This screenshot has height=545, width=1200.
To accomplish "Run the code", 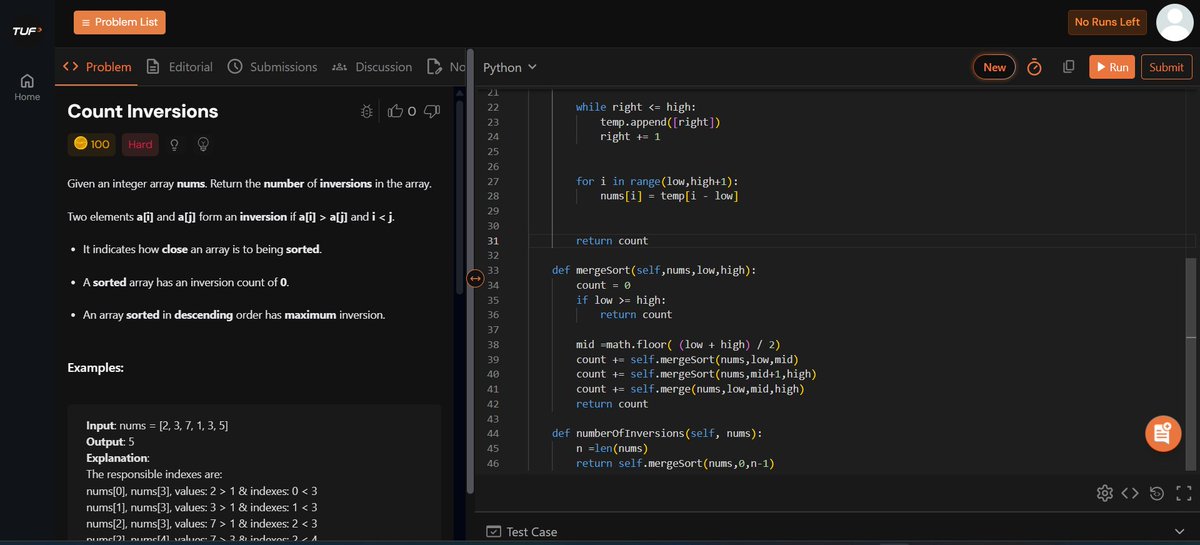I will [x=1112, y=67].
